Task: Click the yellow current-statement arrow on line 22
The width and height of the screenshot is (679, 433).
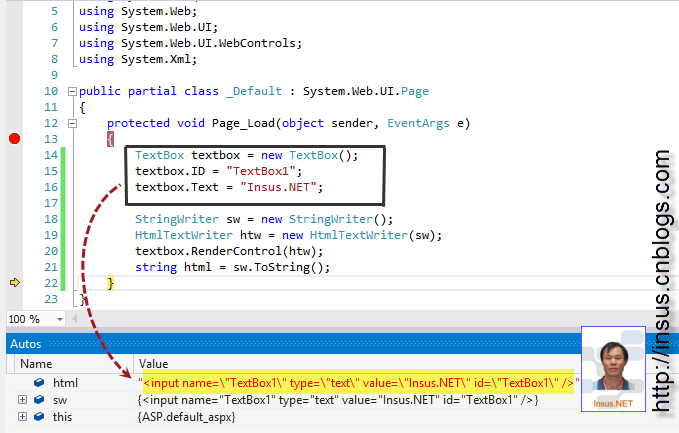Action: click(x=15, y=283)
